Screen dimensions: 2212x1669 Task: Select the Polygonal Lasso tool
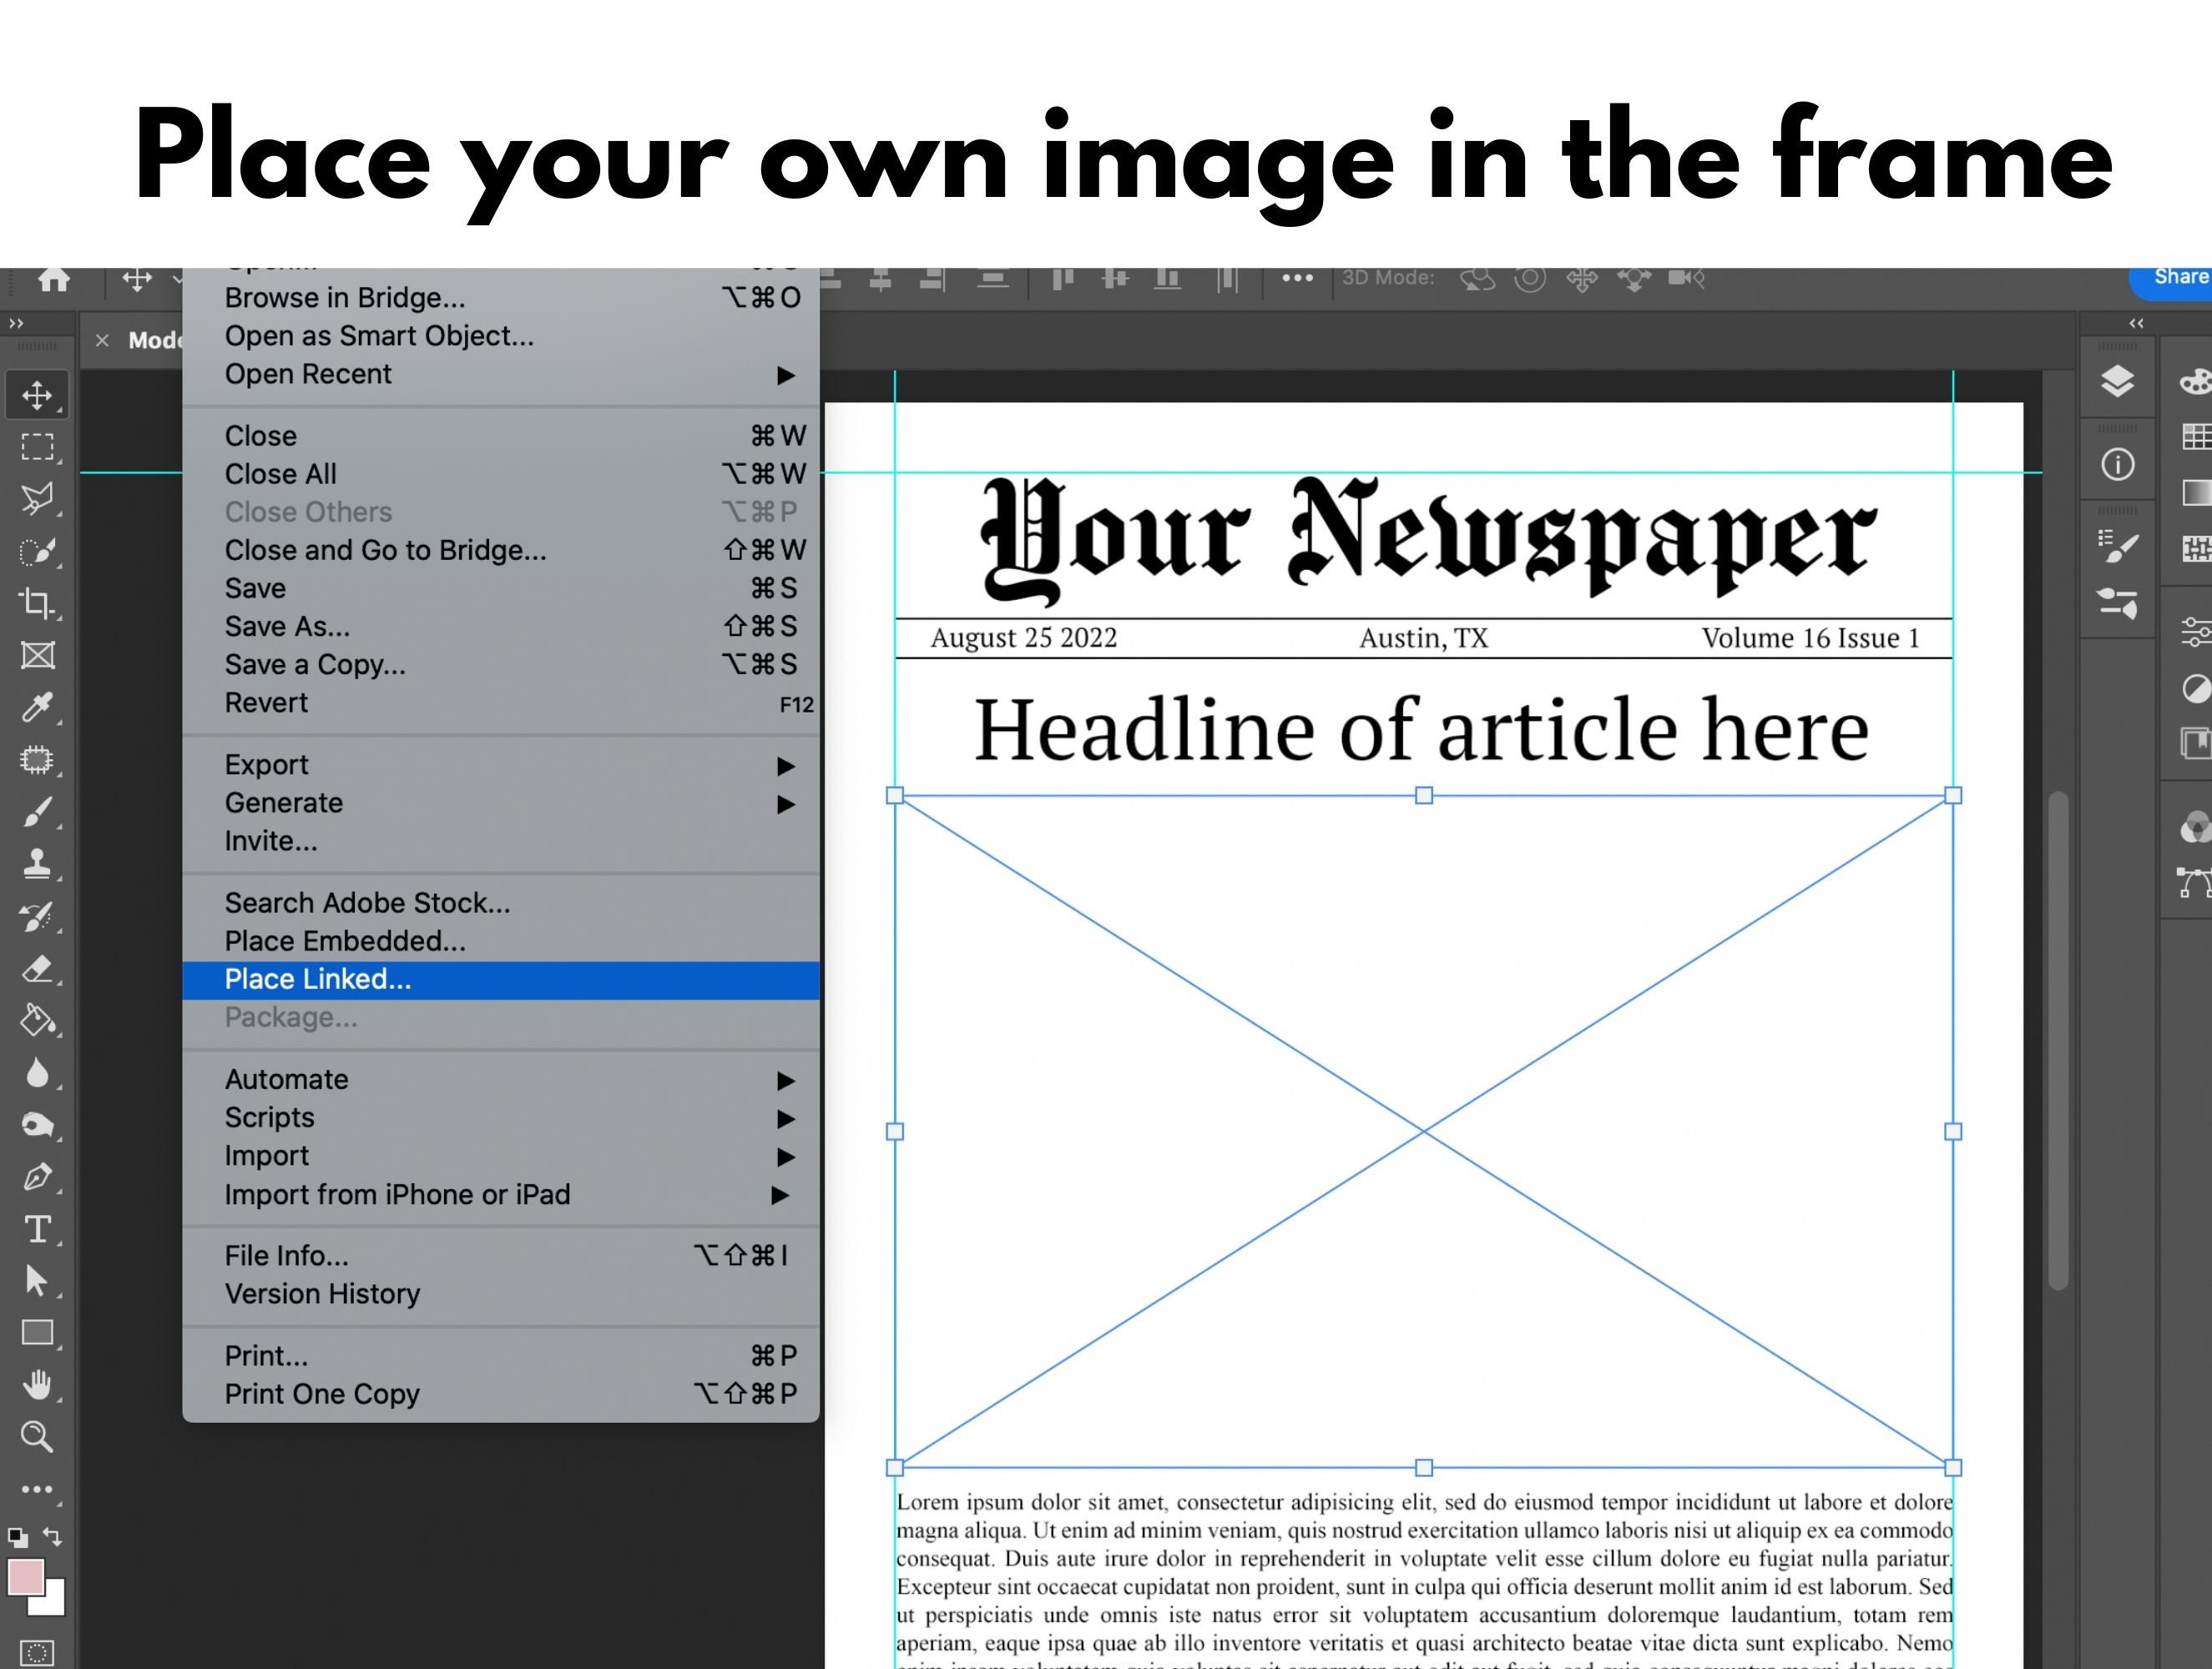(38, 498)
